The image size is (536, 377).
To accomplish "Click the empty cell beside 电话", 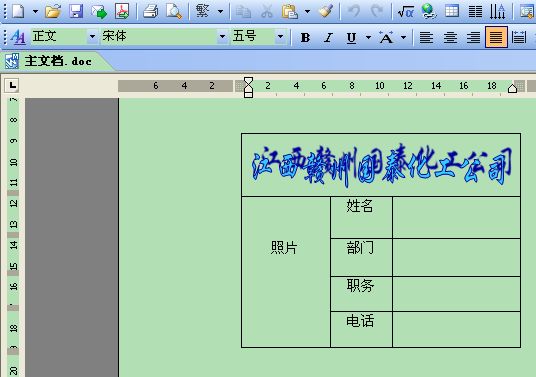I will click(456, 329).
